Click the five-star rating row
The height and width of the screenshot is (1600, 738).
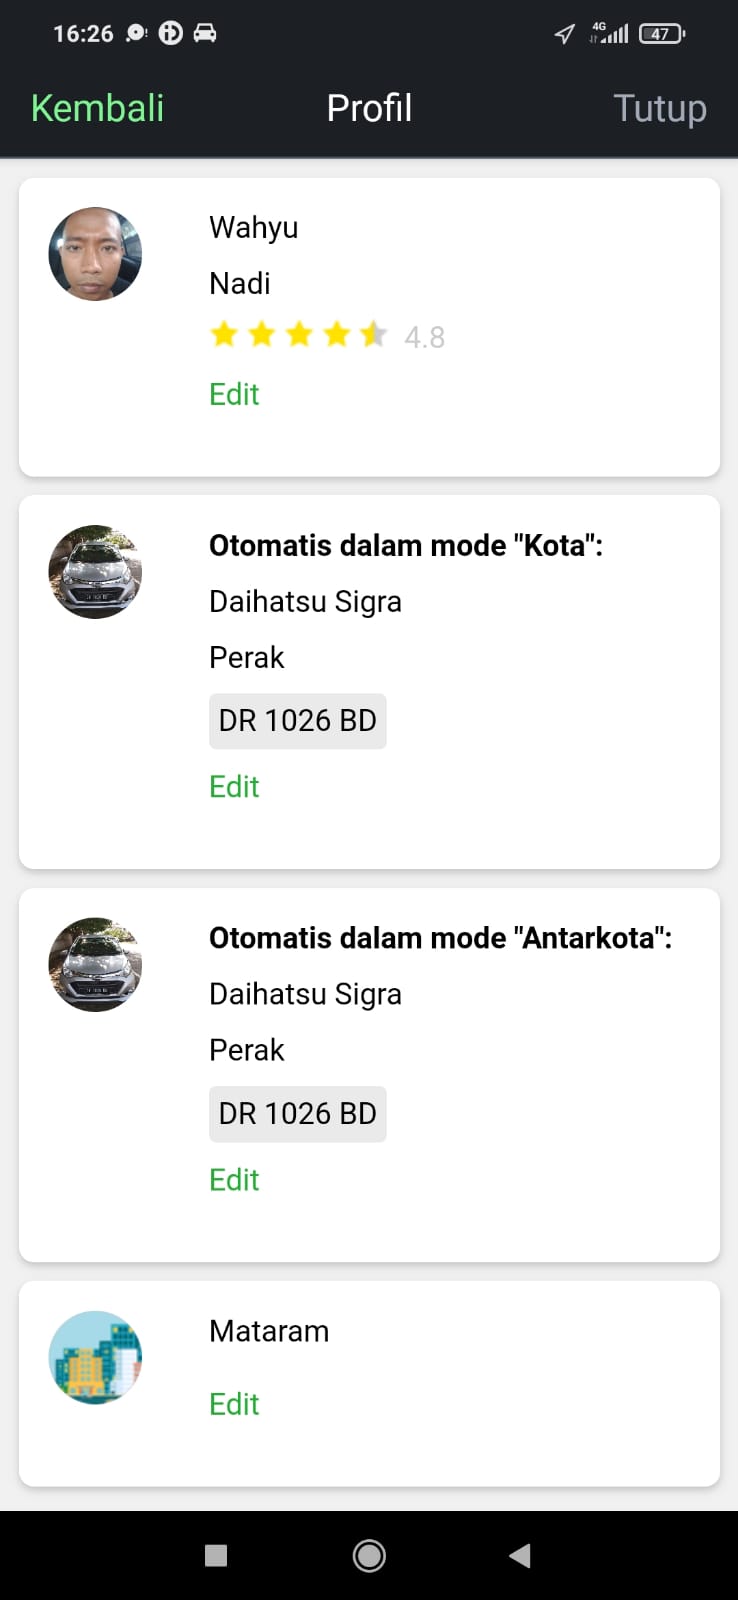click(x=298, y=335)
